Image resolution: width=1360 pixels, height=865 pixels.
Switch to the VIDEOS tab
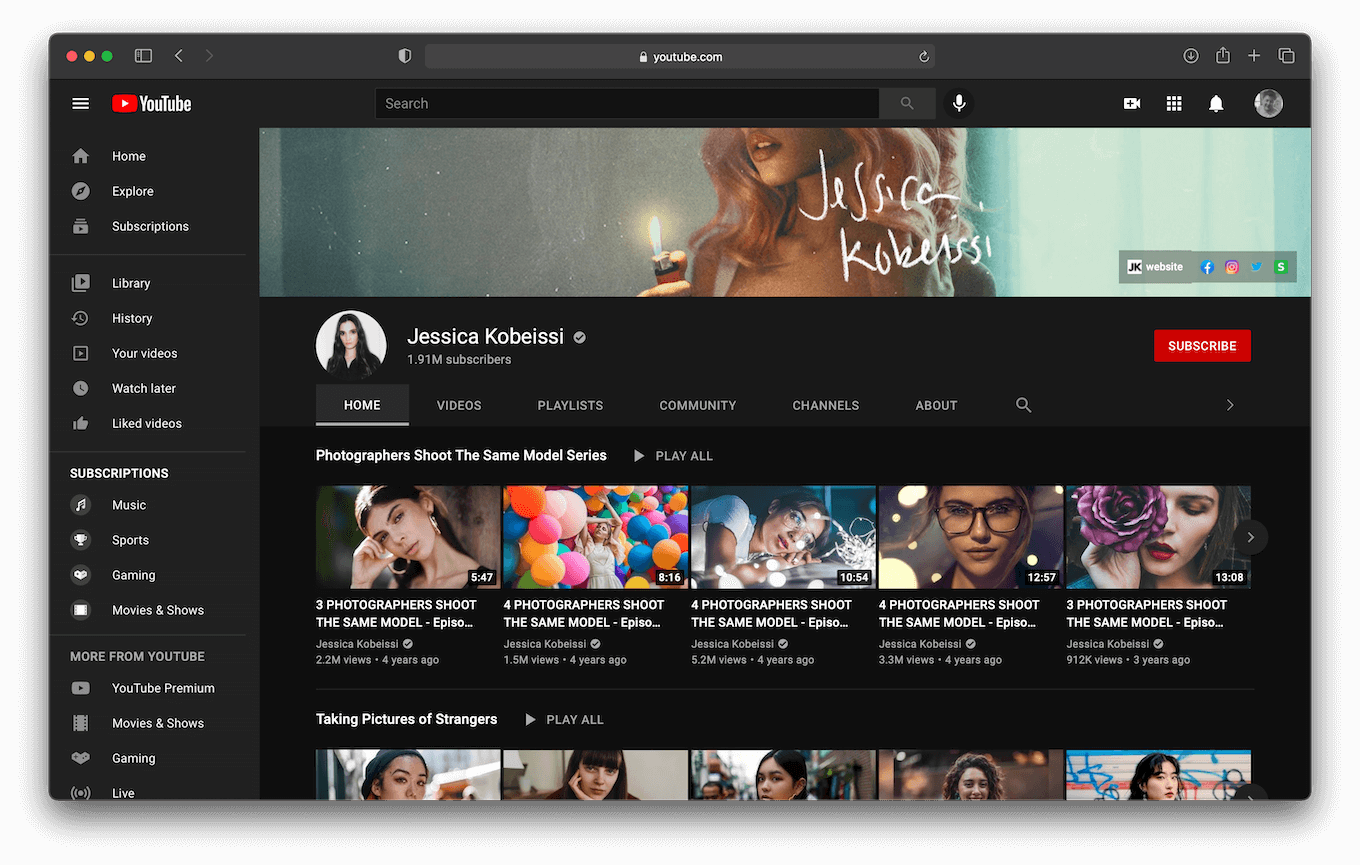tap(459, 405)
